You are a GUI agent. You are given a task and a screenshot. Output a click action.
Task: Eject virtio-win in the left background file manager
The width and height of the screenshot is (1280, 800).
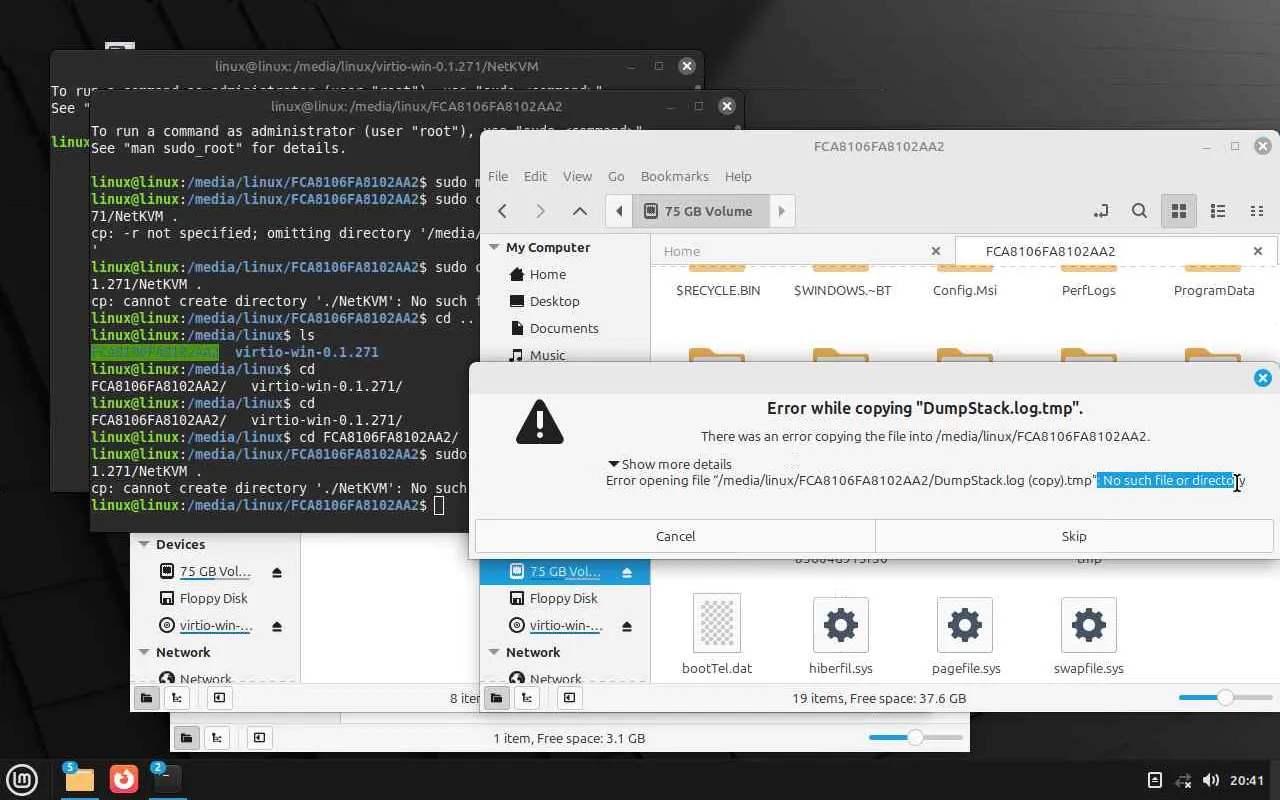(x=277, y=626)
